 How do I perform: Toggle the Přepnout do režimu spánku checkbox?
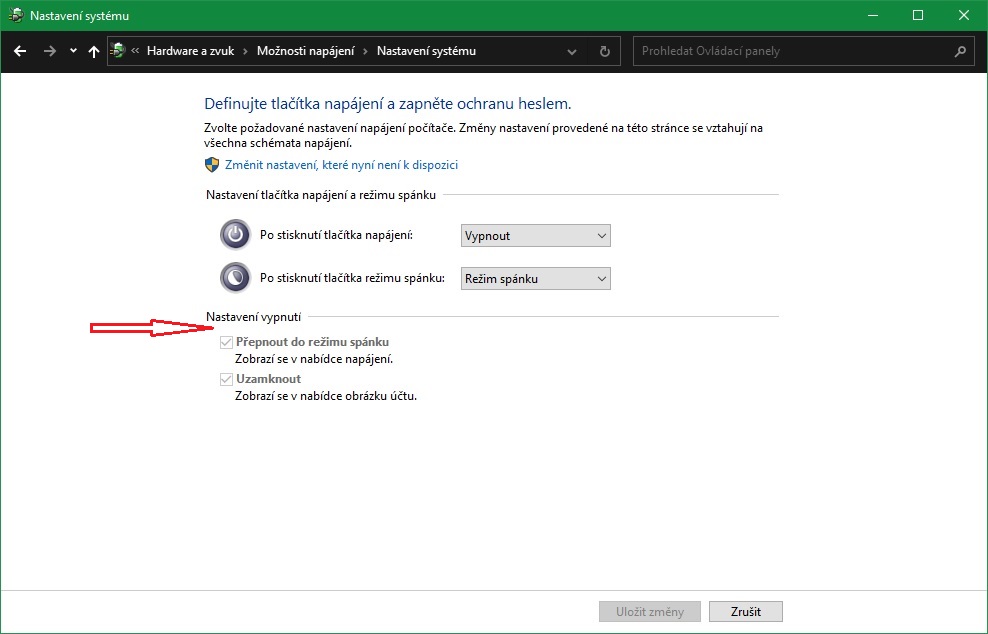point(226,342)
